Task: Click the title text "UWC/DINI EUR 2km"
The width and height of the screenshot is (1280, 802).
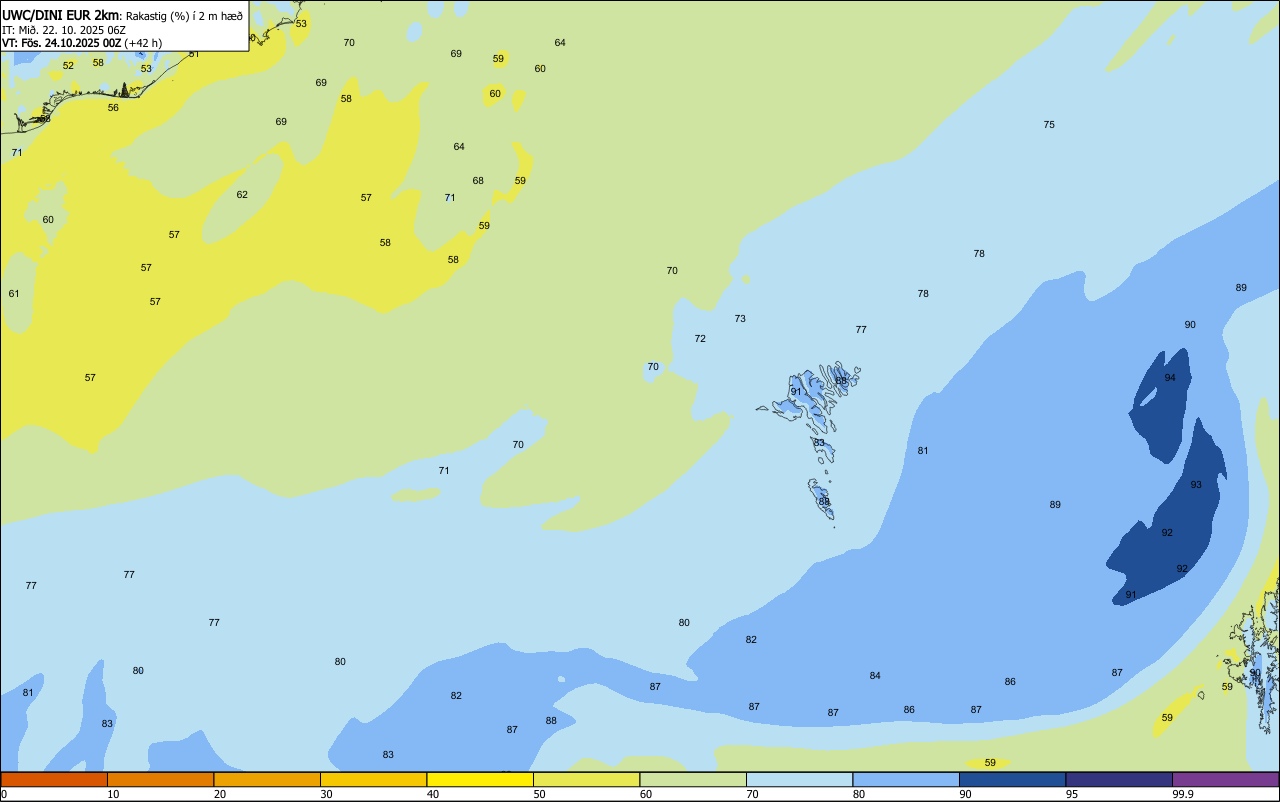Action: pos(60,15)
